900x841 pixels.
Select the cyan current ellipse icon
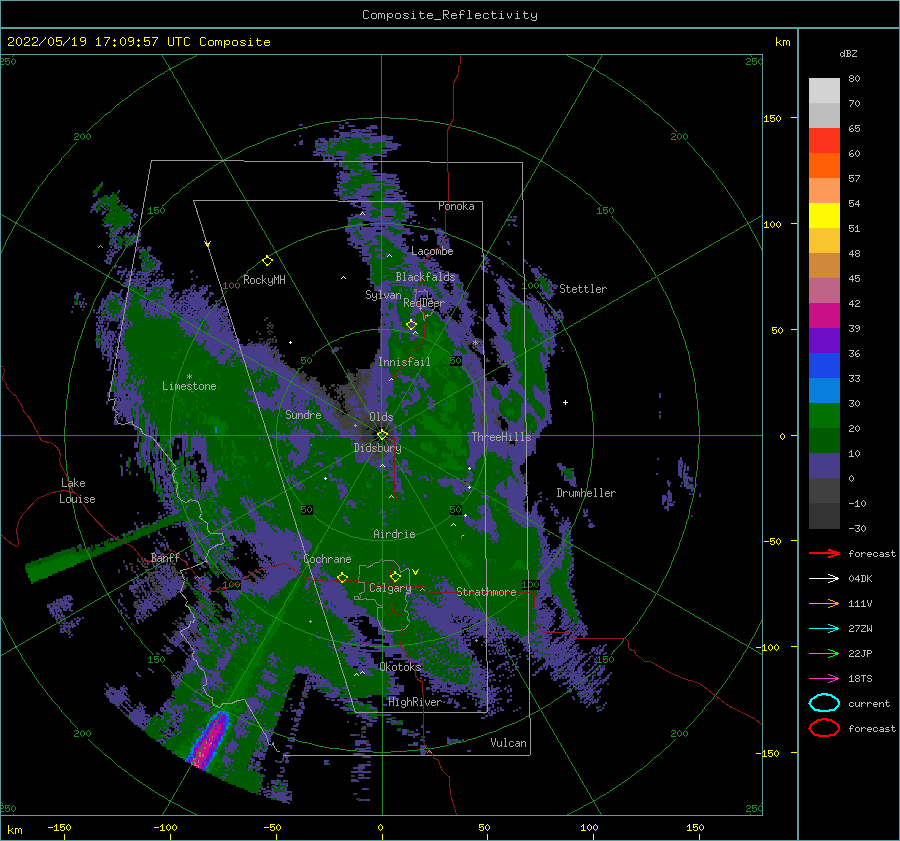tap(824, 703)
